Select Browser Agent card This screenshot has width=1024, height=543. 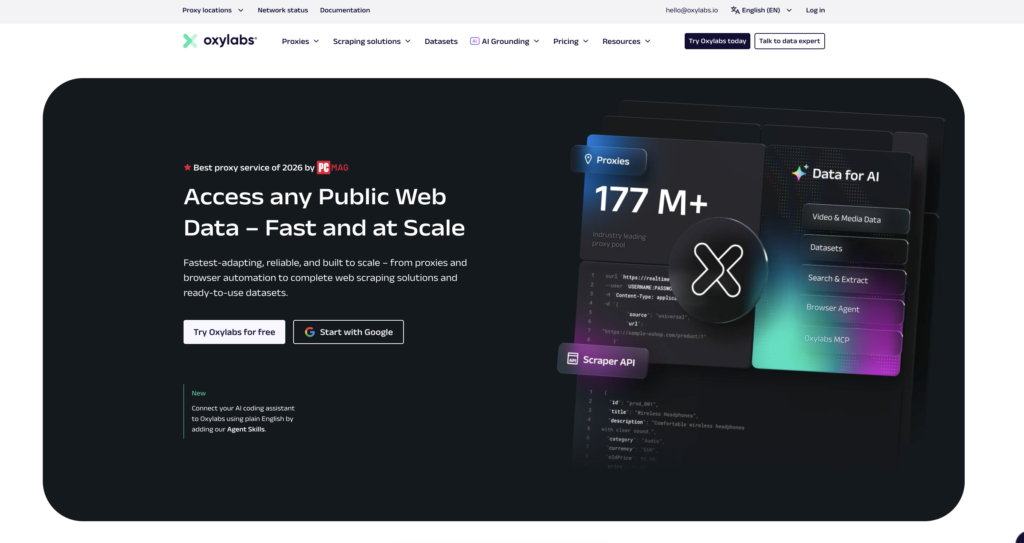tap(852, 310)
